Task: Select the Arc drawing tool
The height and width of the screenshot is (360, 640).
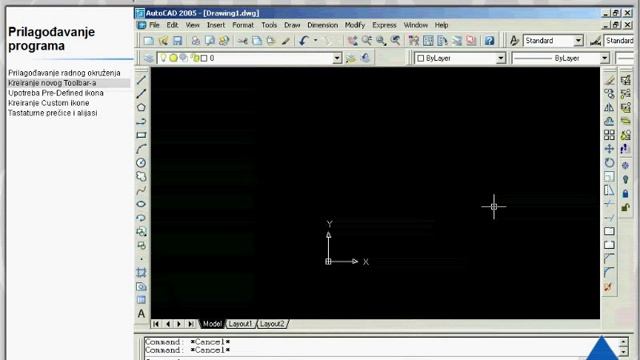Action: click(141, 149)
